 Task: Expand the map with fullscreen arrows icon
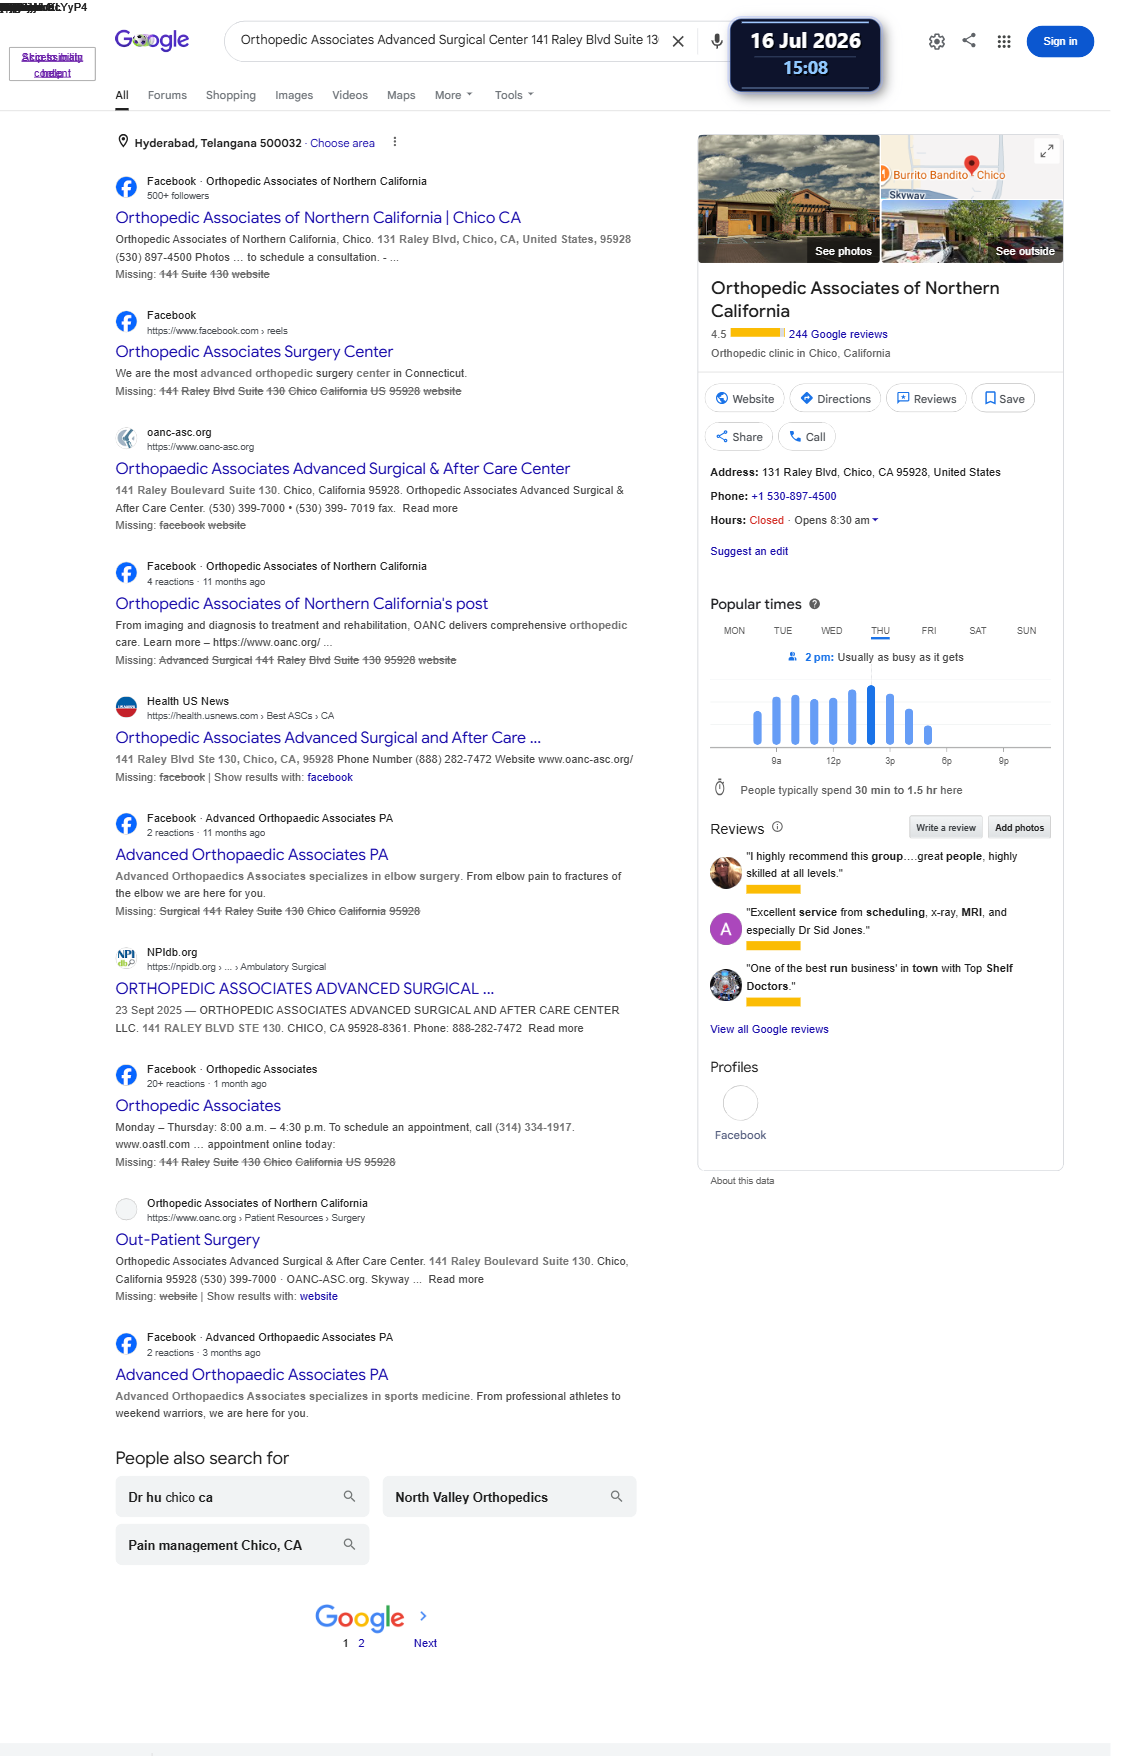[x=1046, y=151]
